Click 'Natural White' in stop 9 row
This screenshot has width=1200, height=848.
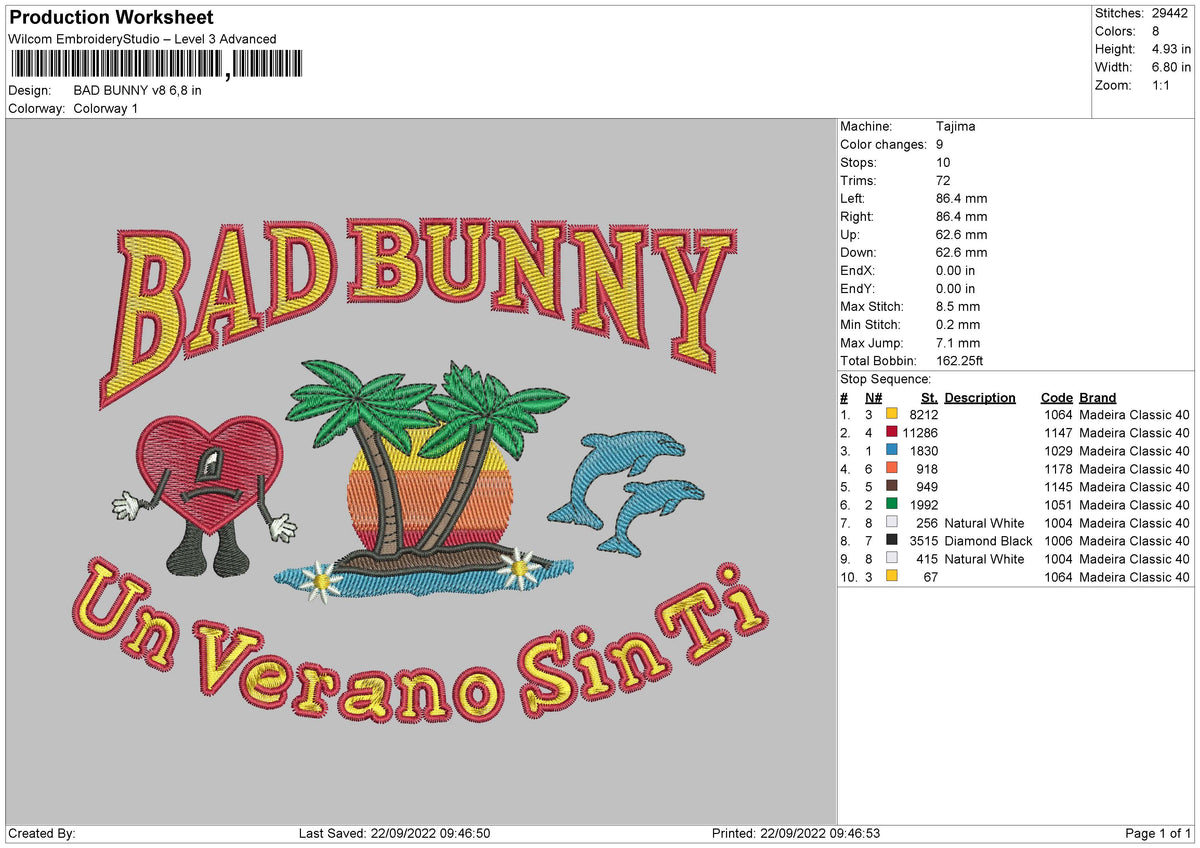[x=985, y=558]
